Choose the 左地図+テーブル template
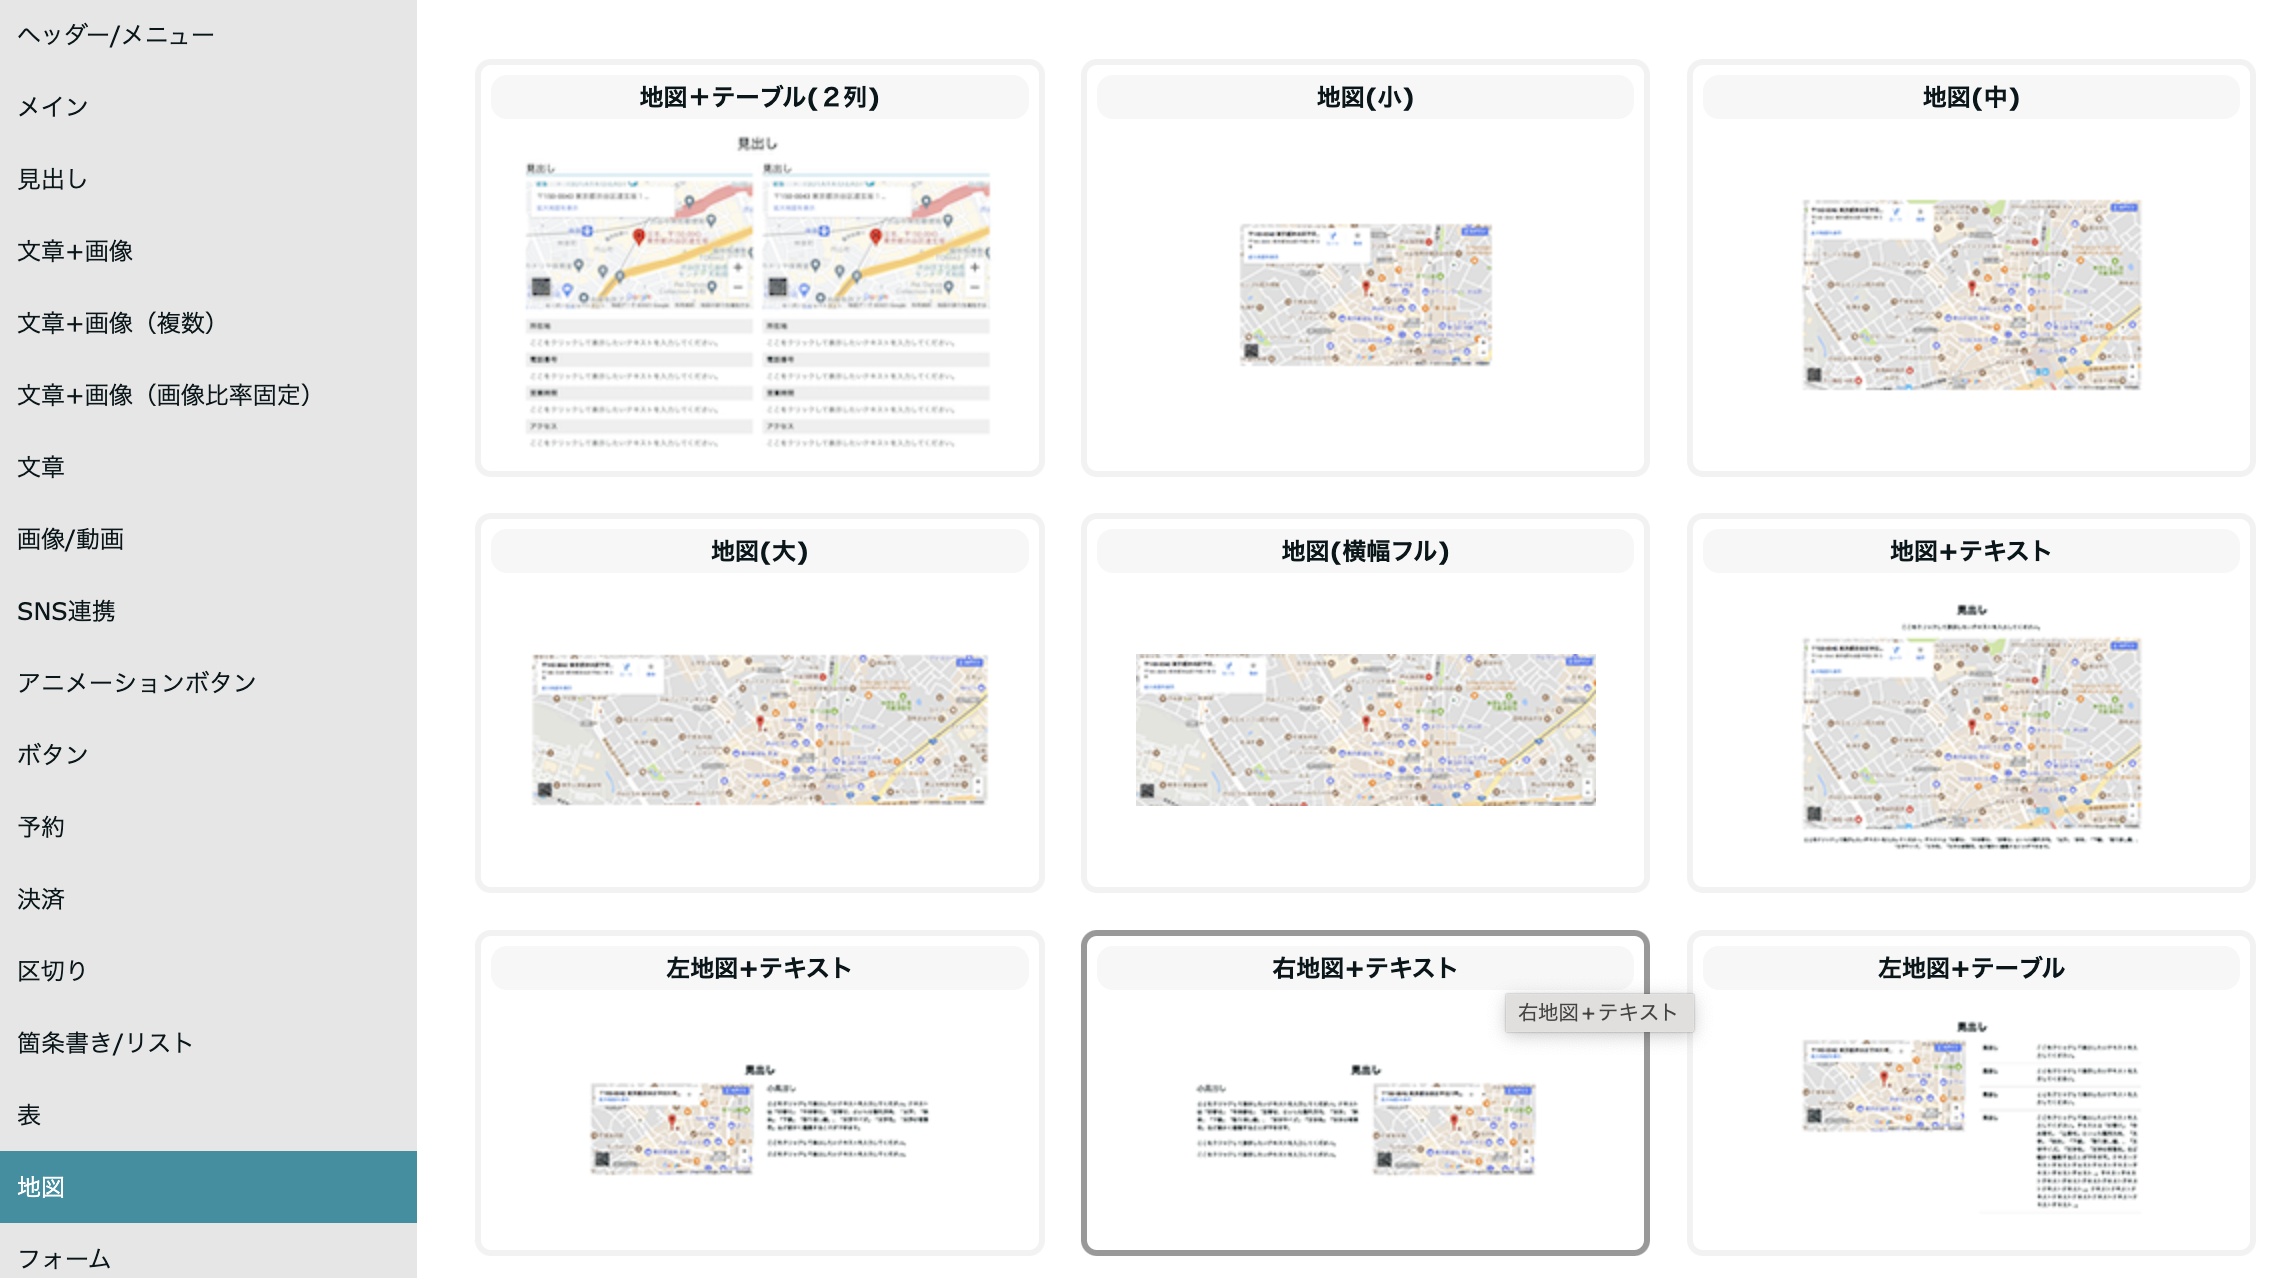 pos(1970,1120)
